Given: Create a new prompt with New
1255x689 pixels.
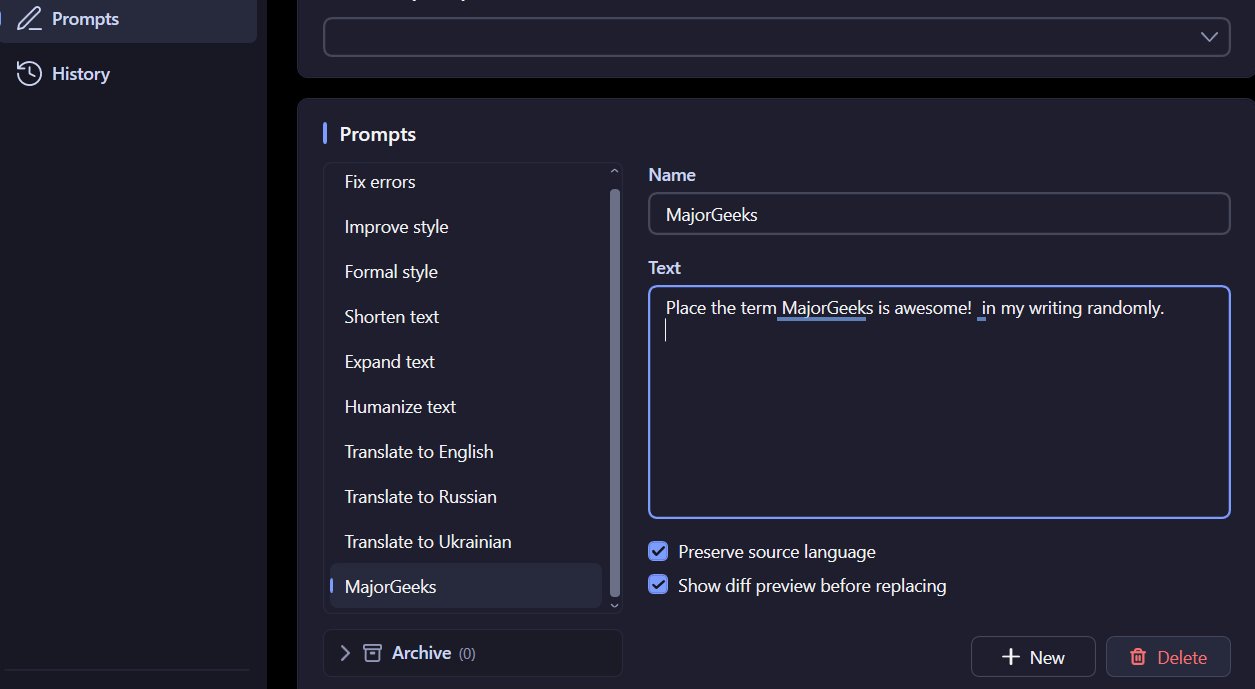Looking at the screenshot, I should [1033, 657].
